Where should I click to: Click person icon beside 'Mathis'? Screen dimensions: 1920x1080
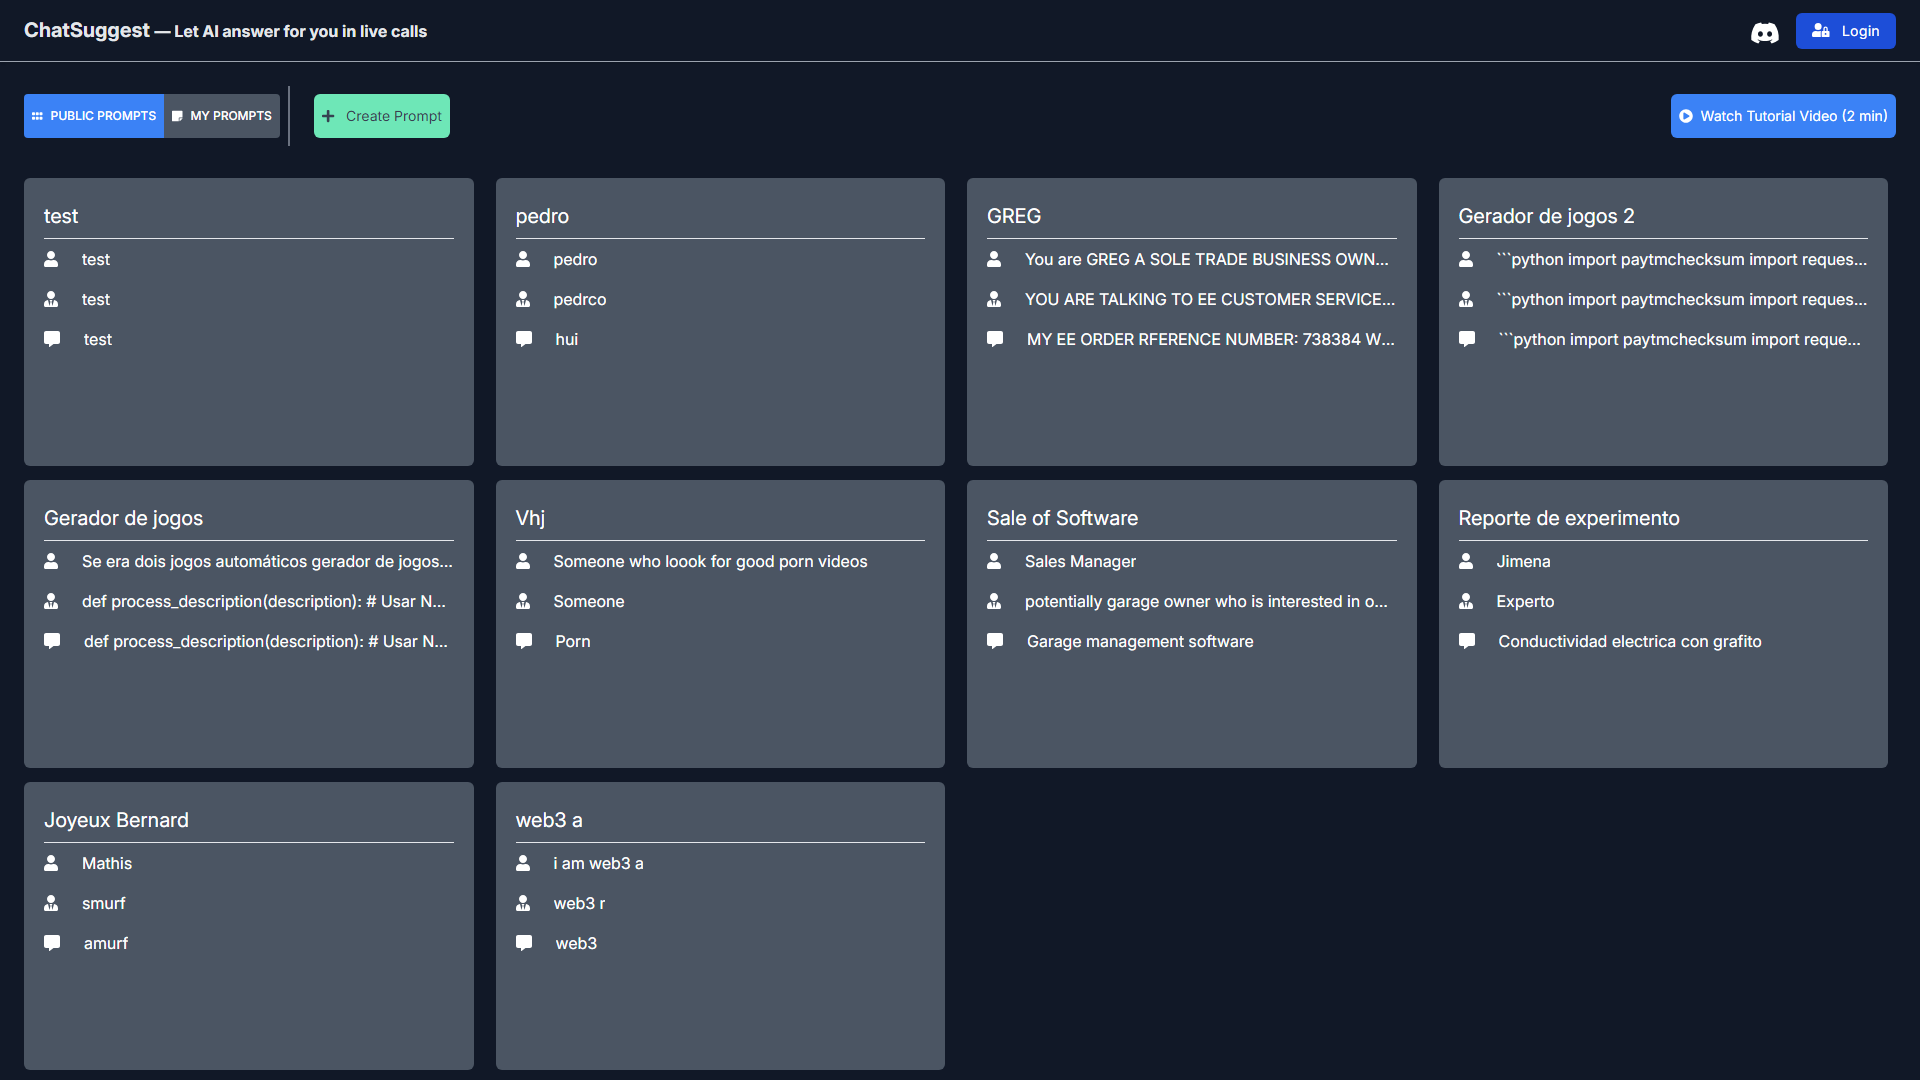click(51, 863)
